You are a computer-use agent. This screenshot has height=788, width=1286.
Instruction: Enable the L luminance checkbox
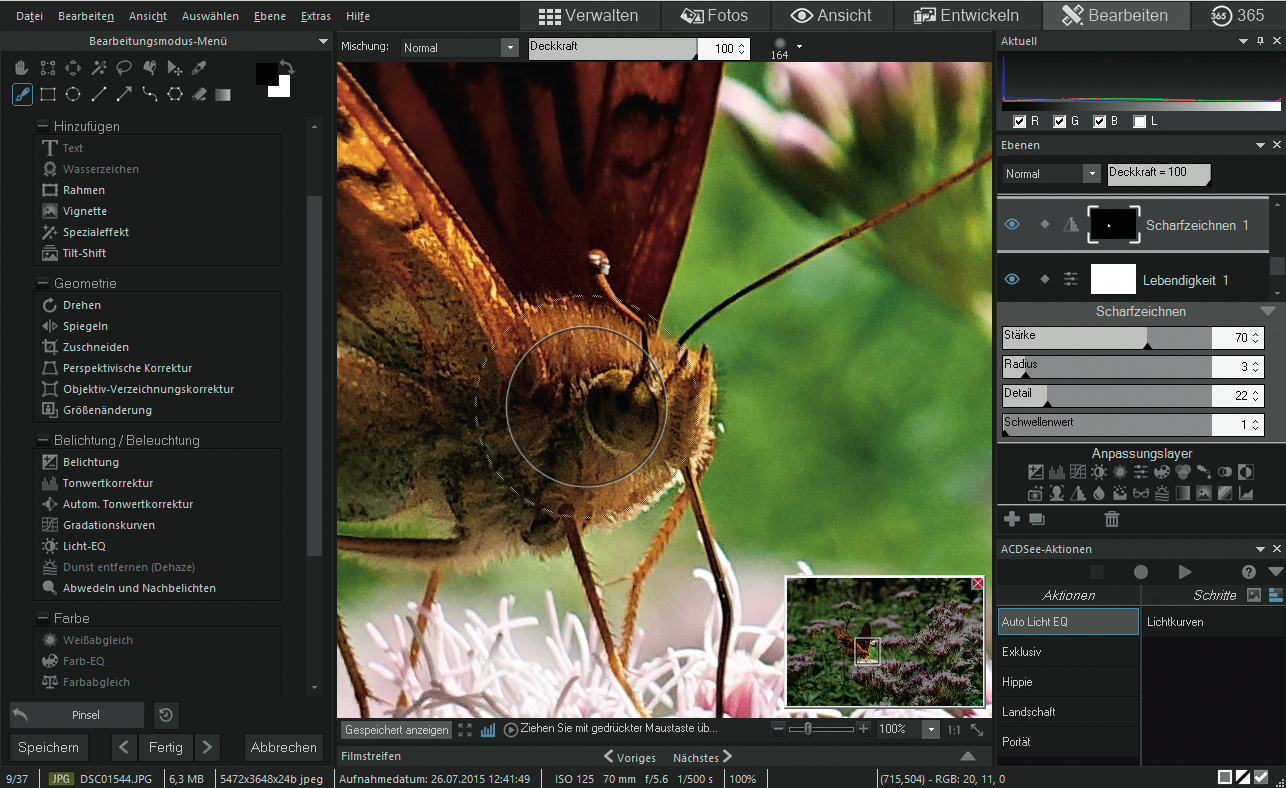1139,122
